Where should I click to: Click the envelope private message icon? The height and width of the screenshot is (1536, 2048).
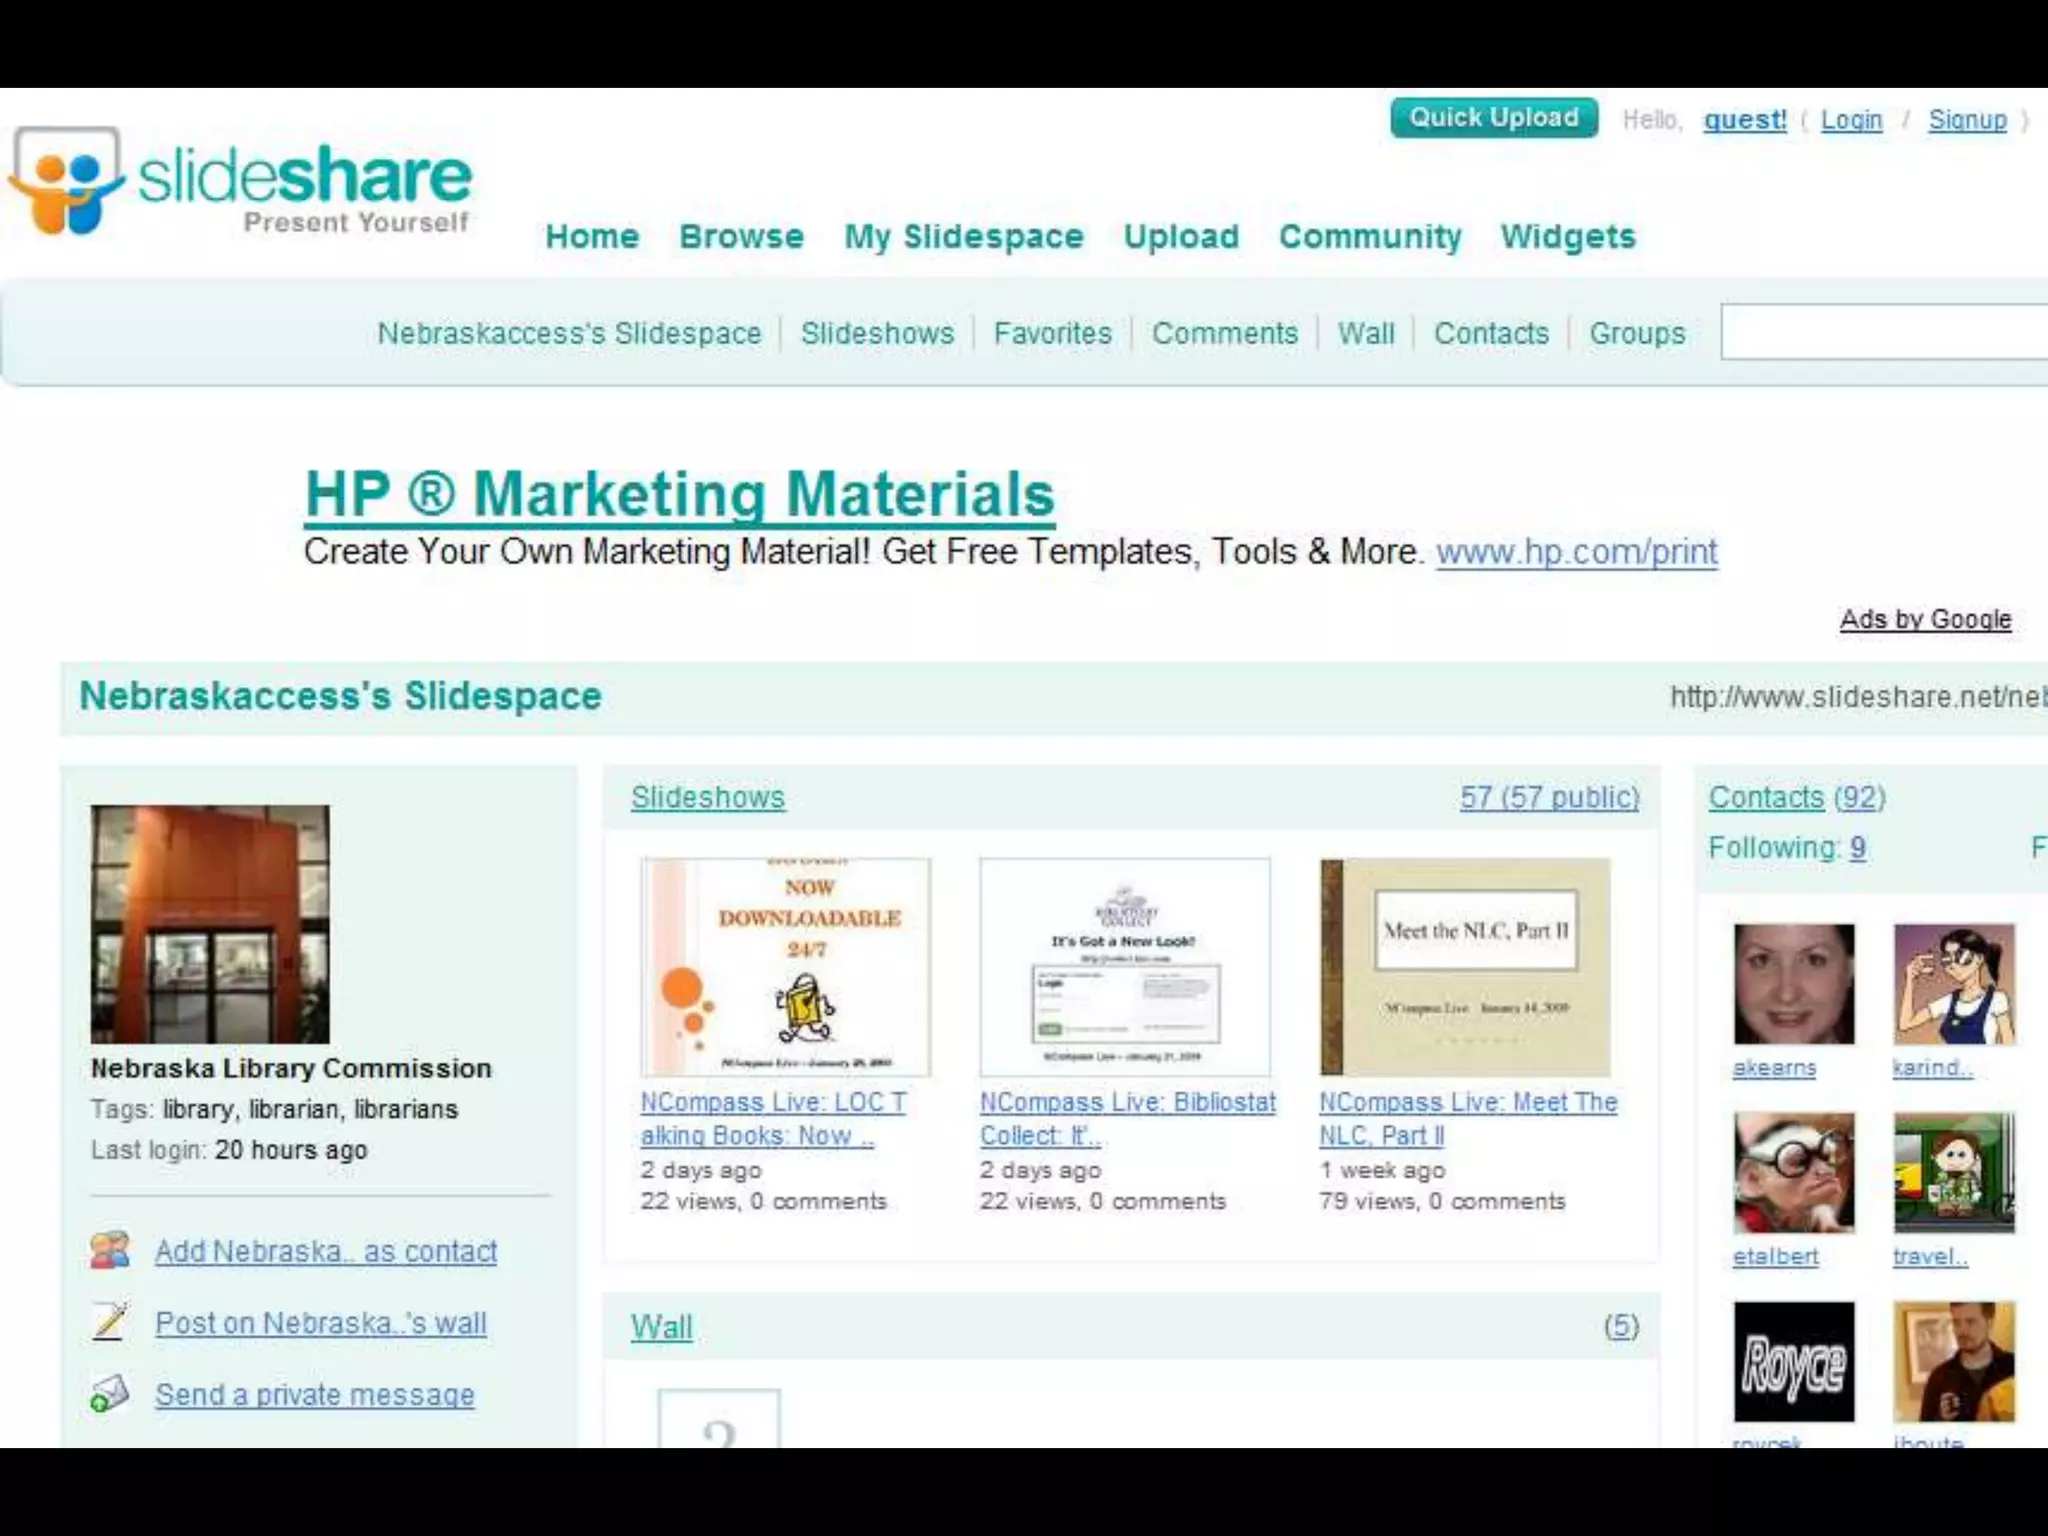pos(109,1393)
